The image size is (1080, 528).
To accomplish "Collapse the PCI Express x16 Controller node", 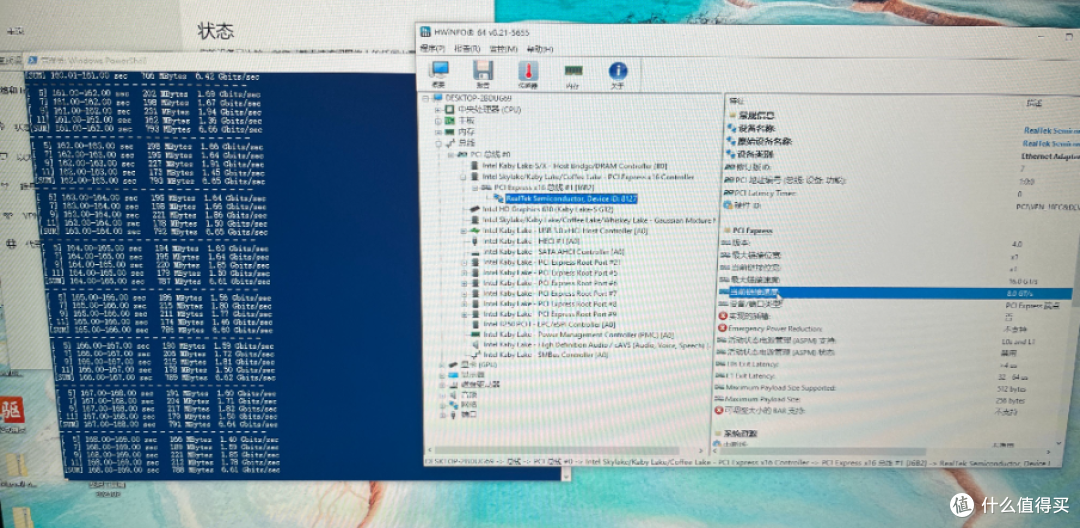I will click(463, 177).
